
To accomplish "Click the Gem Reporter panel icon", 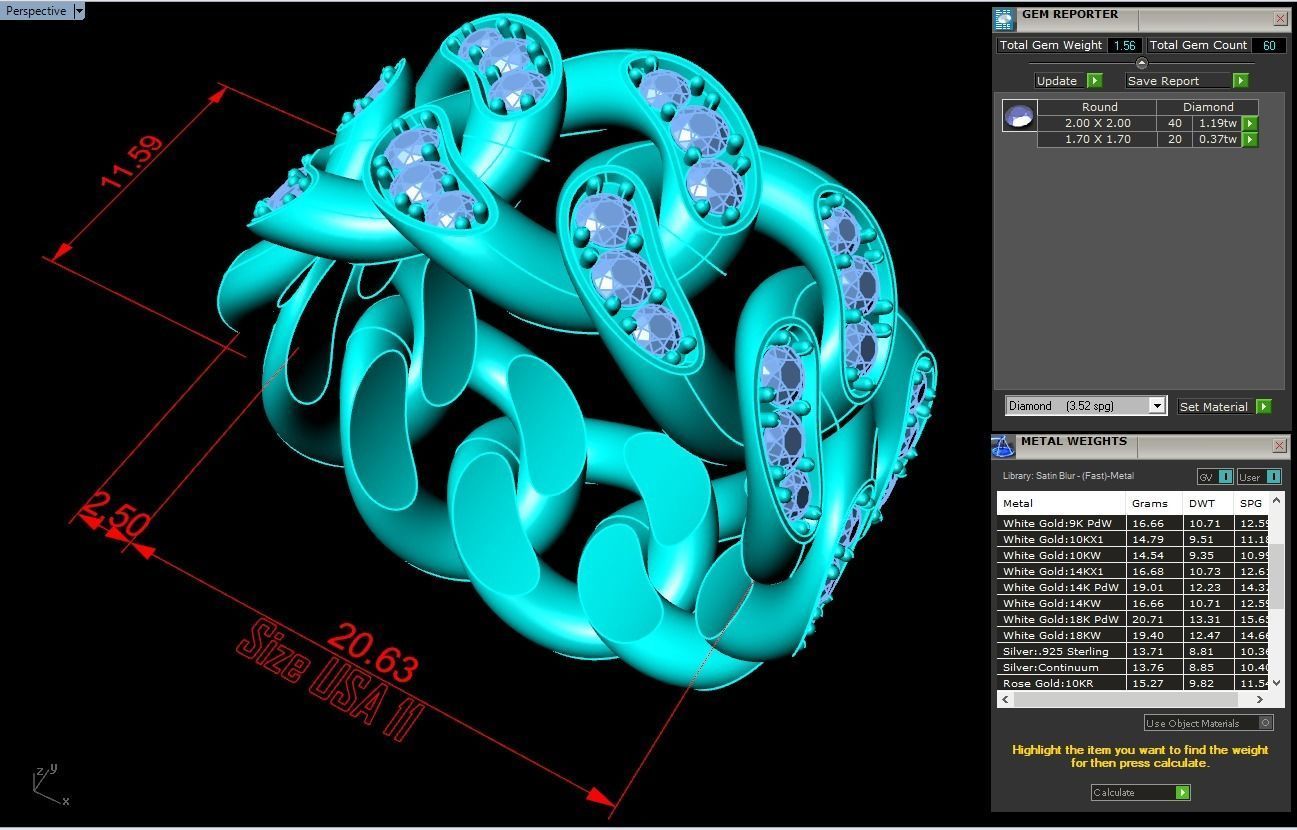I will [1004, 19].
